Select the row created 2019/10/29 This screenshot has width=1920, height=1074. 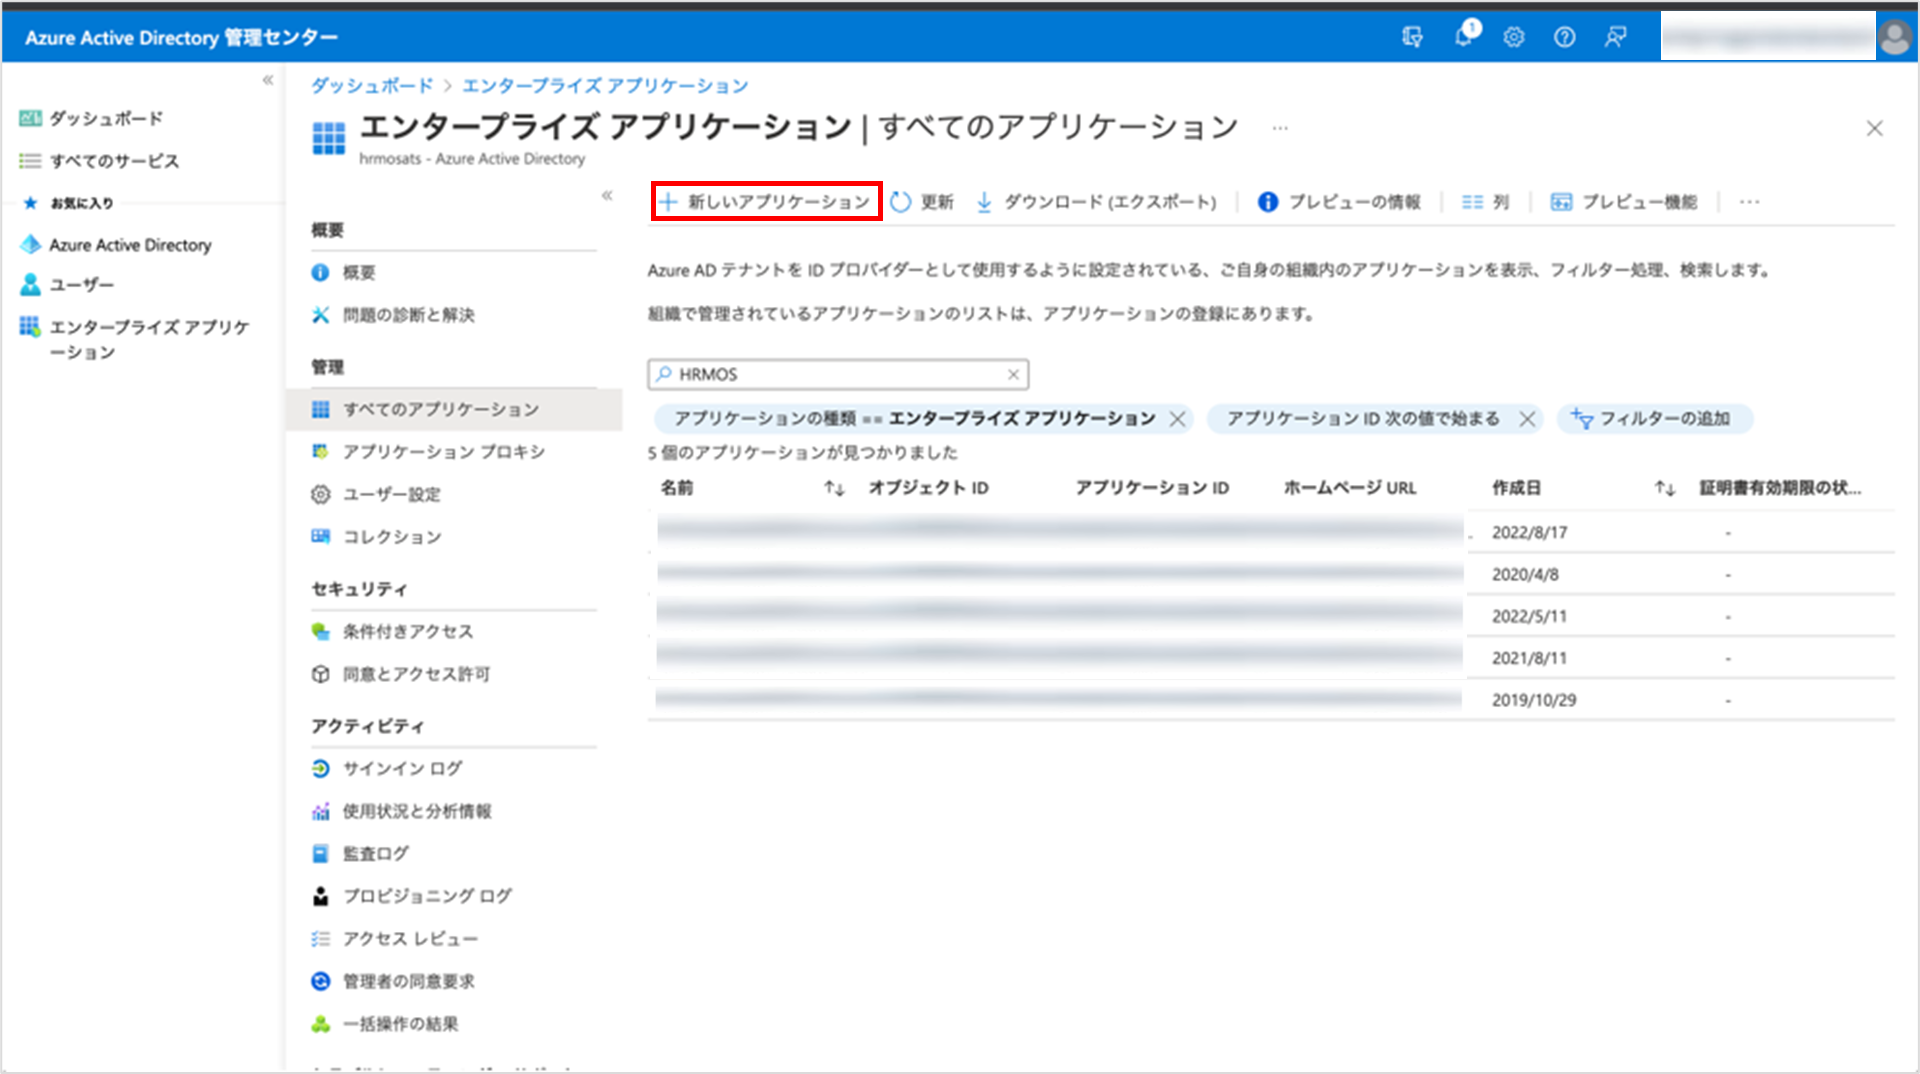(x=1272, y=700)
